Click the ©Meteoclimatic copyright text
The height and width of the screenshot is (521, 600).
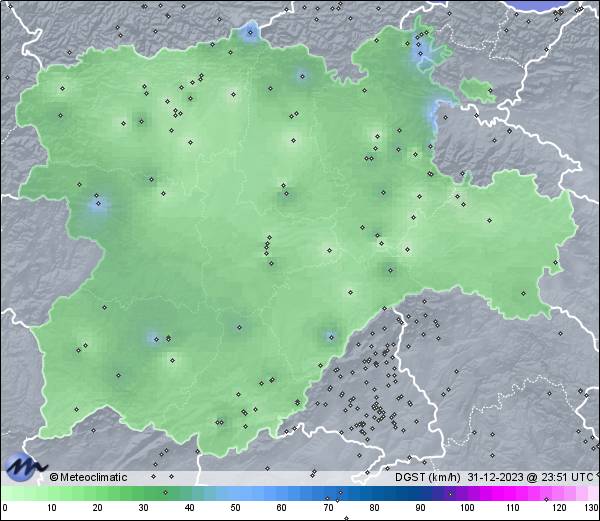click(x=88, y=477)
